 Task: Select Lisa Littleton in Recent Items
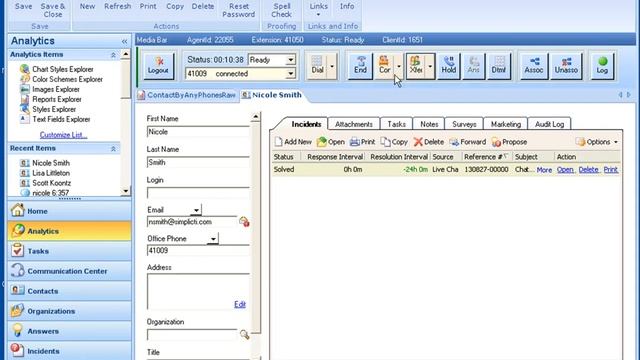(51, 173)
